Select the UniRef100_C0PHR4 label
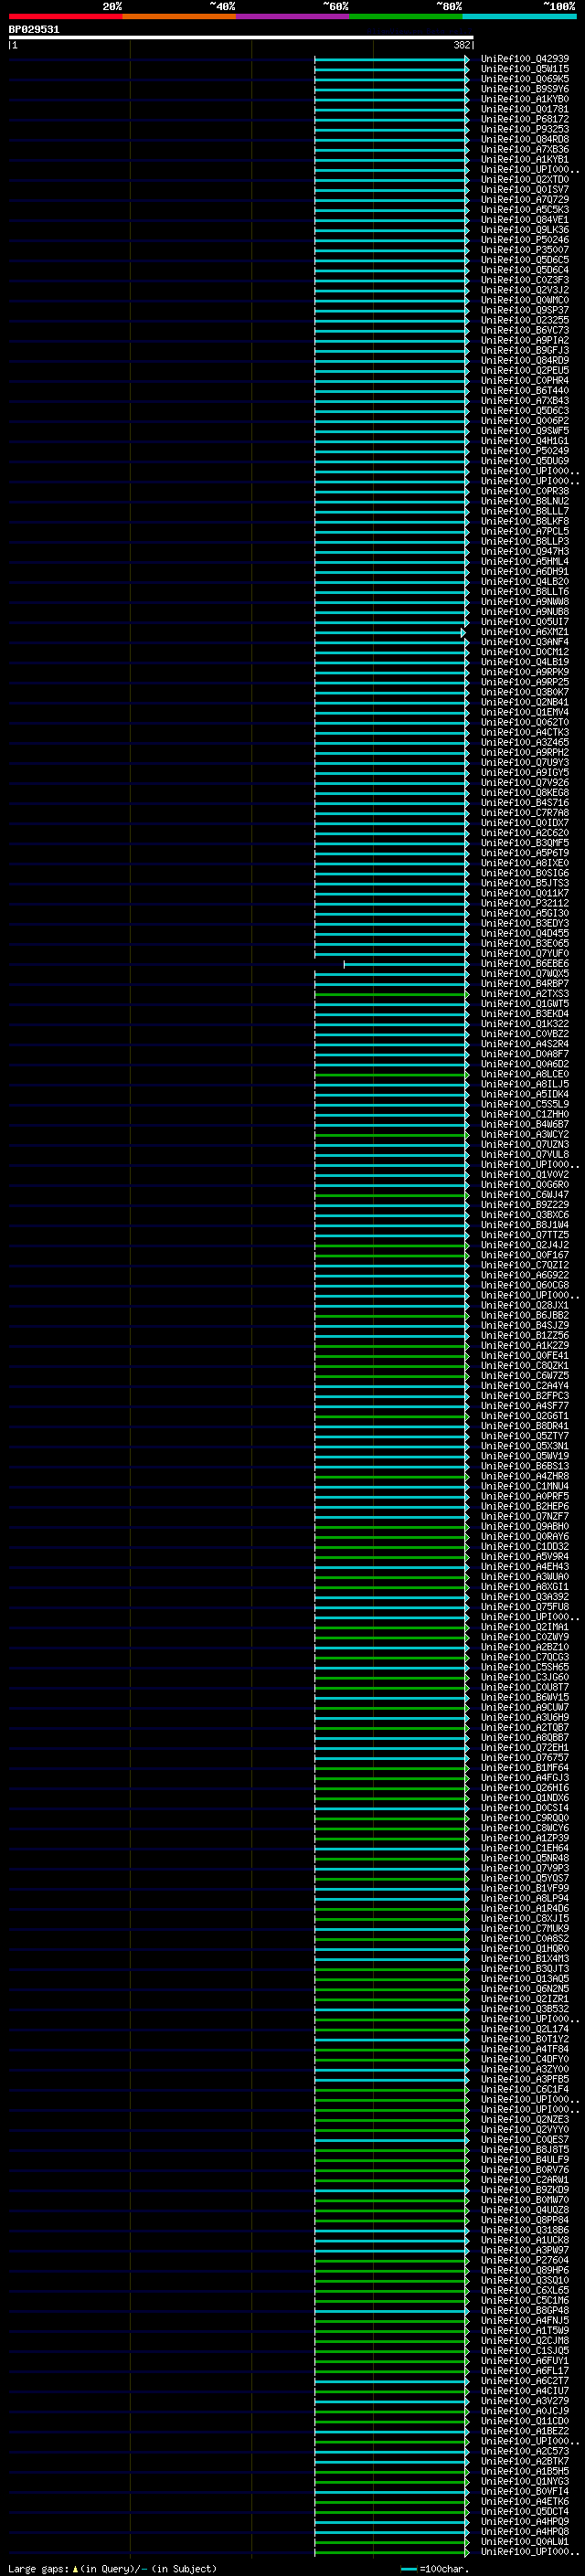Viewport: 585px width, 2576px height. point(525,380)
